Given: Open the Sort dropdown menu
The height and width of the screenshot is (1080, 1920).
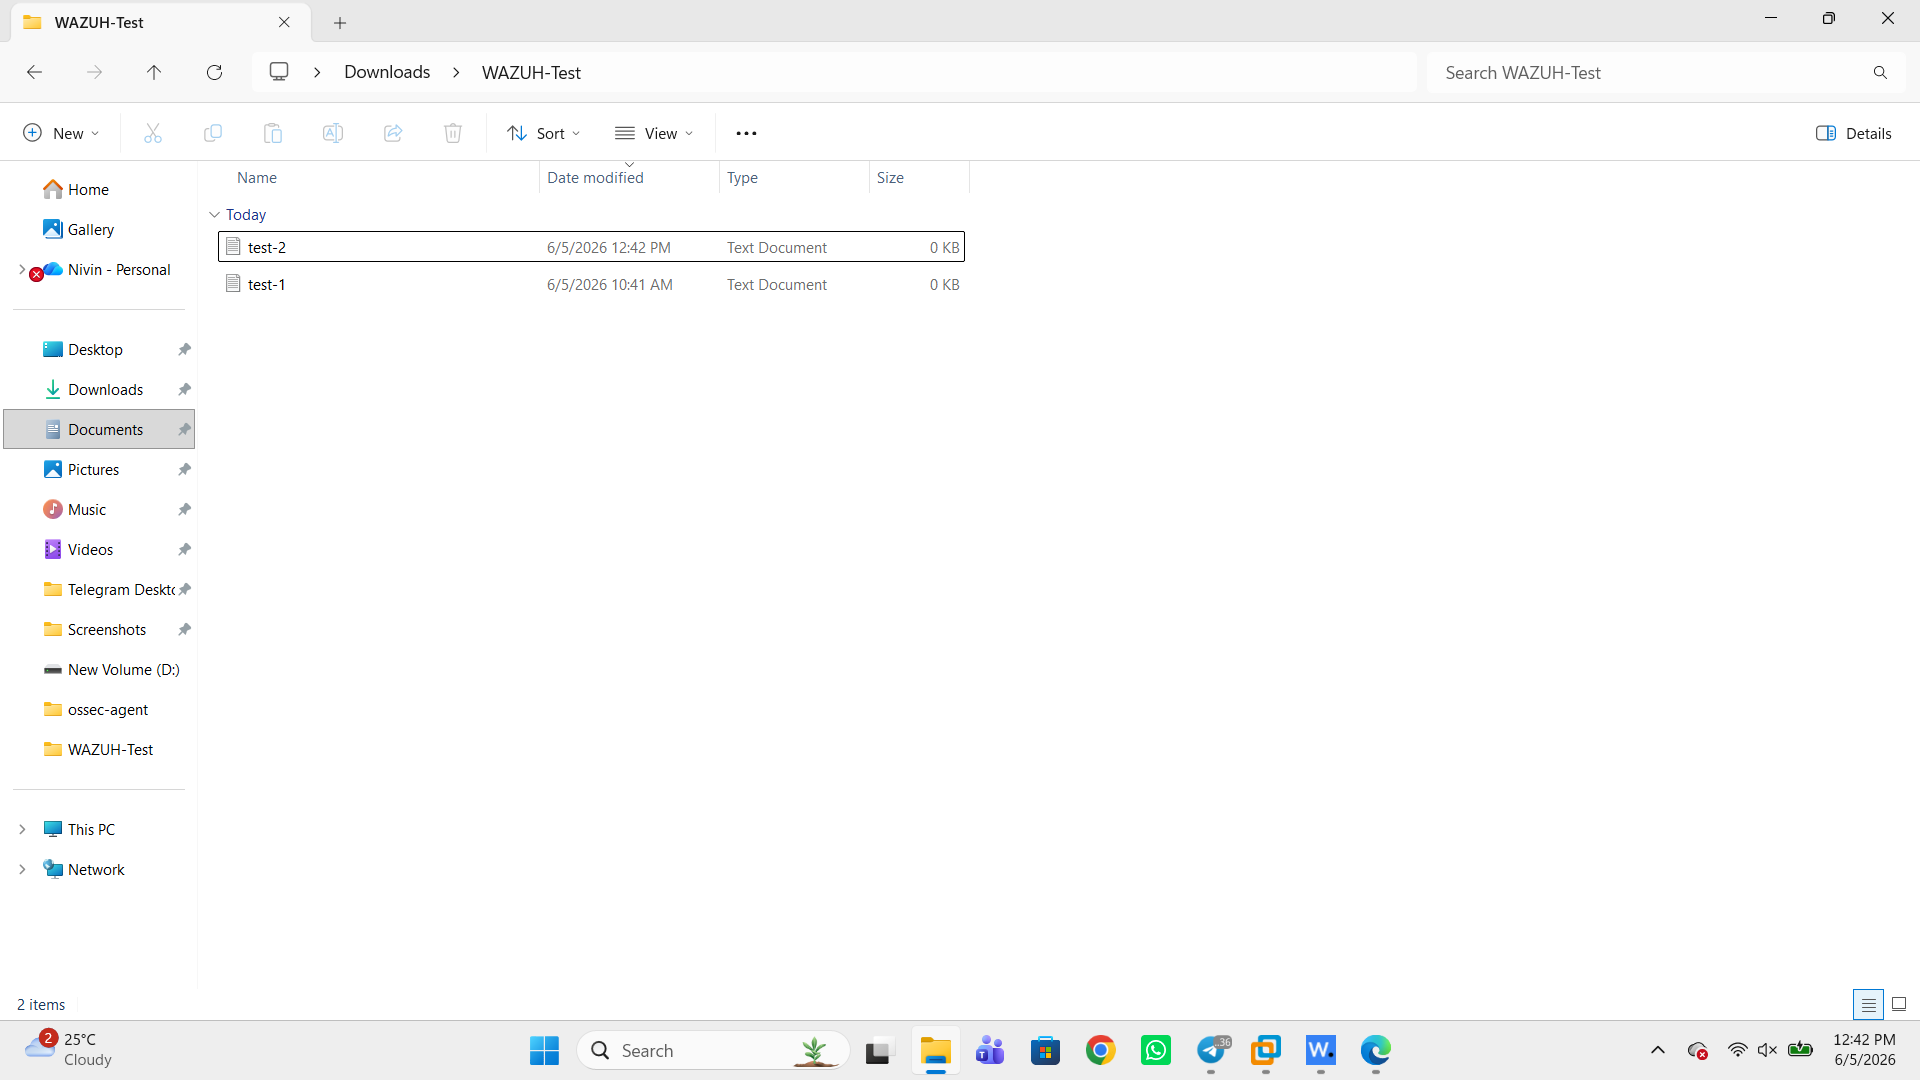Looking at the screenshot, I should tap(544, 133).
